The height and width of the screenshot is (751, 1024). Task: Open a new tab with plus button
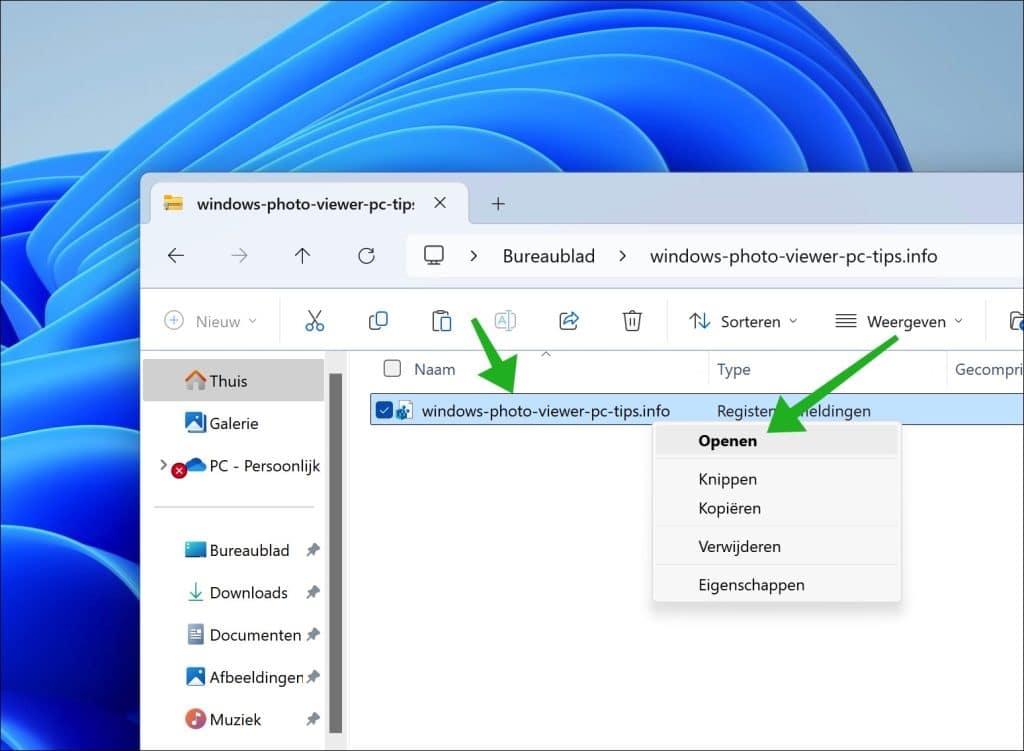click(x=498, y=204)
